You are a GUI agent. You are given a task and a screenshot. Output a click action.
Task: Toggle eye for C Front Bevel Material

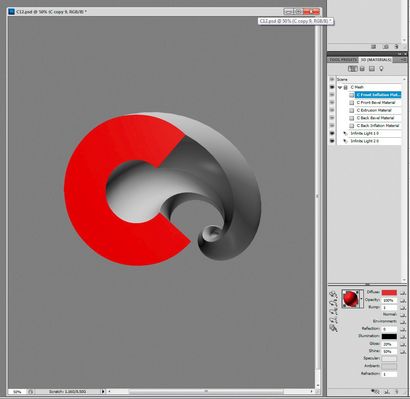coord(332,103)
